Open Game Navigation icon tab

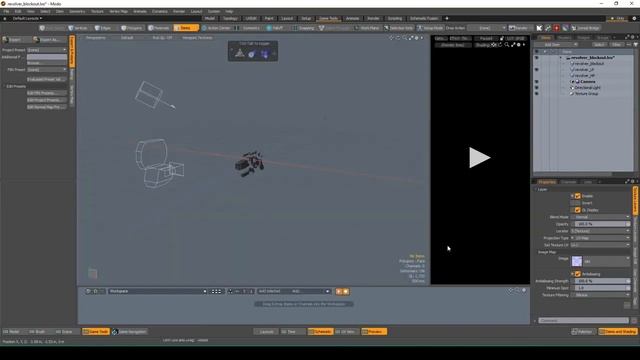[129, 332]
